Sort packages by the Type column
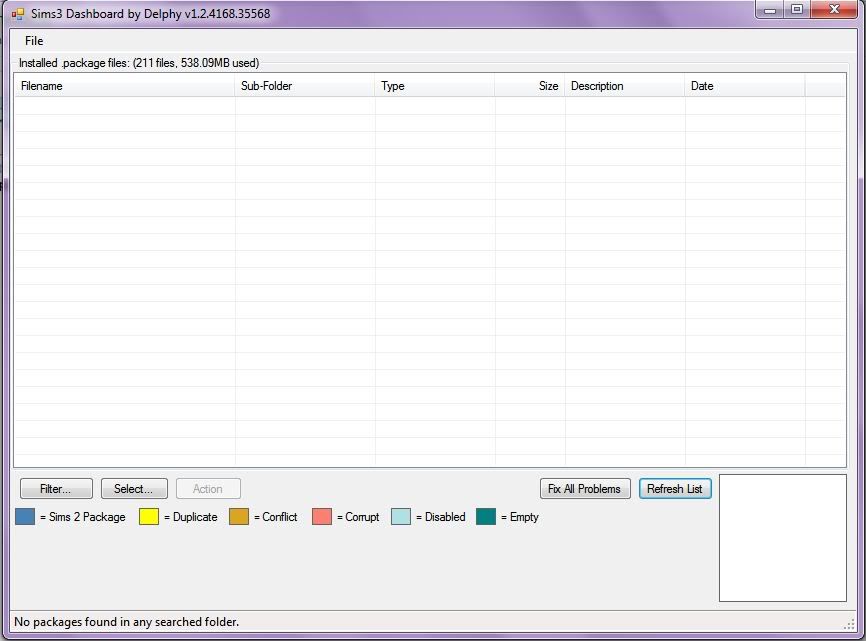The image size is (866, 641). point(392,86)
